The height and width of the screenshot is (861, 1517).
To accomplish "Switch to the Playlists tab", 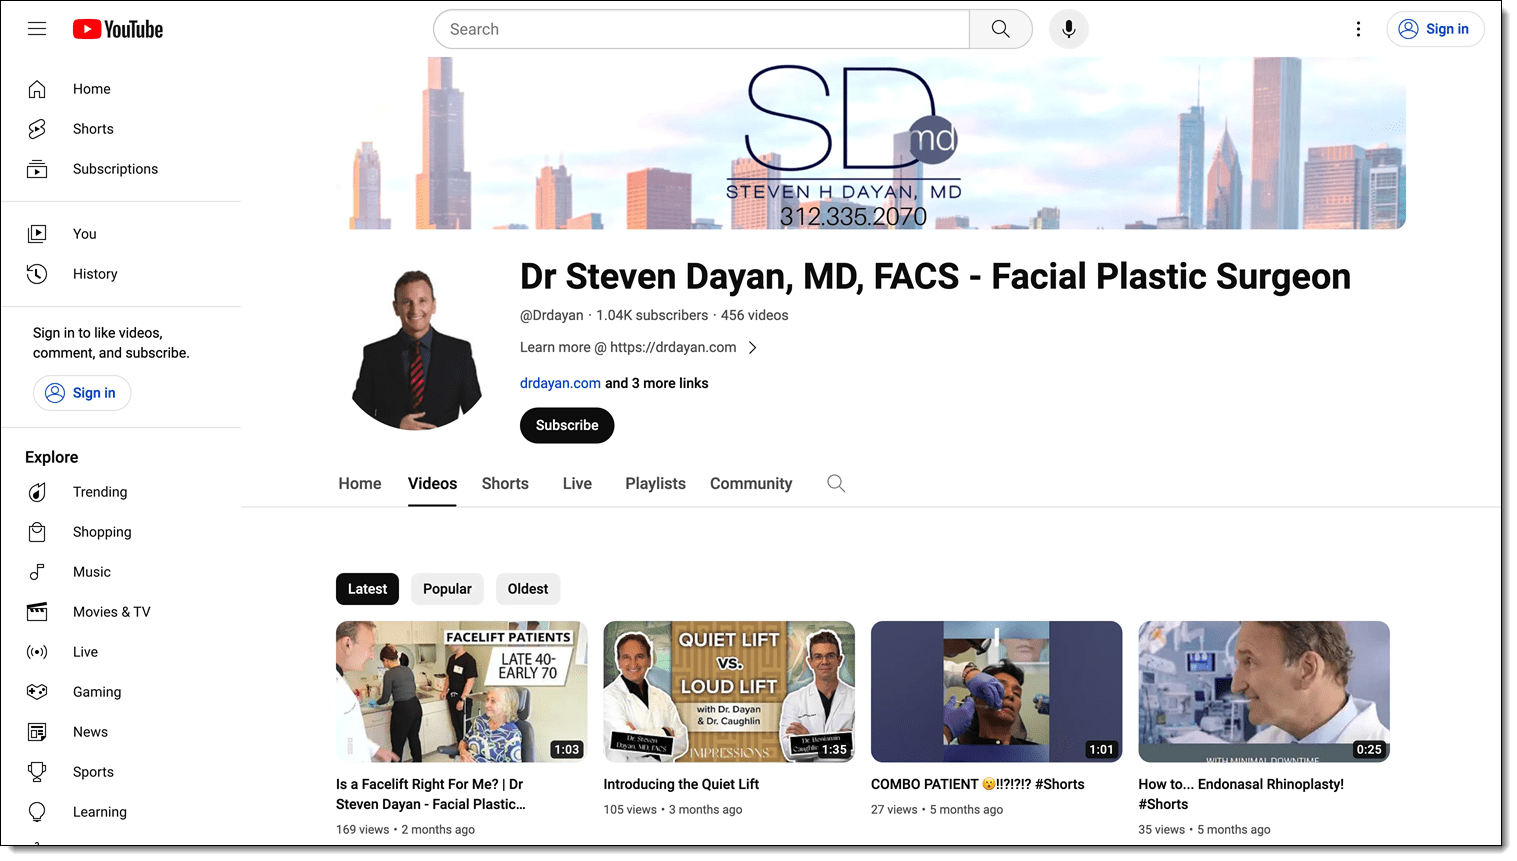I will (x=655, y=483).
